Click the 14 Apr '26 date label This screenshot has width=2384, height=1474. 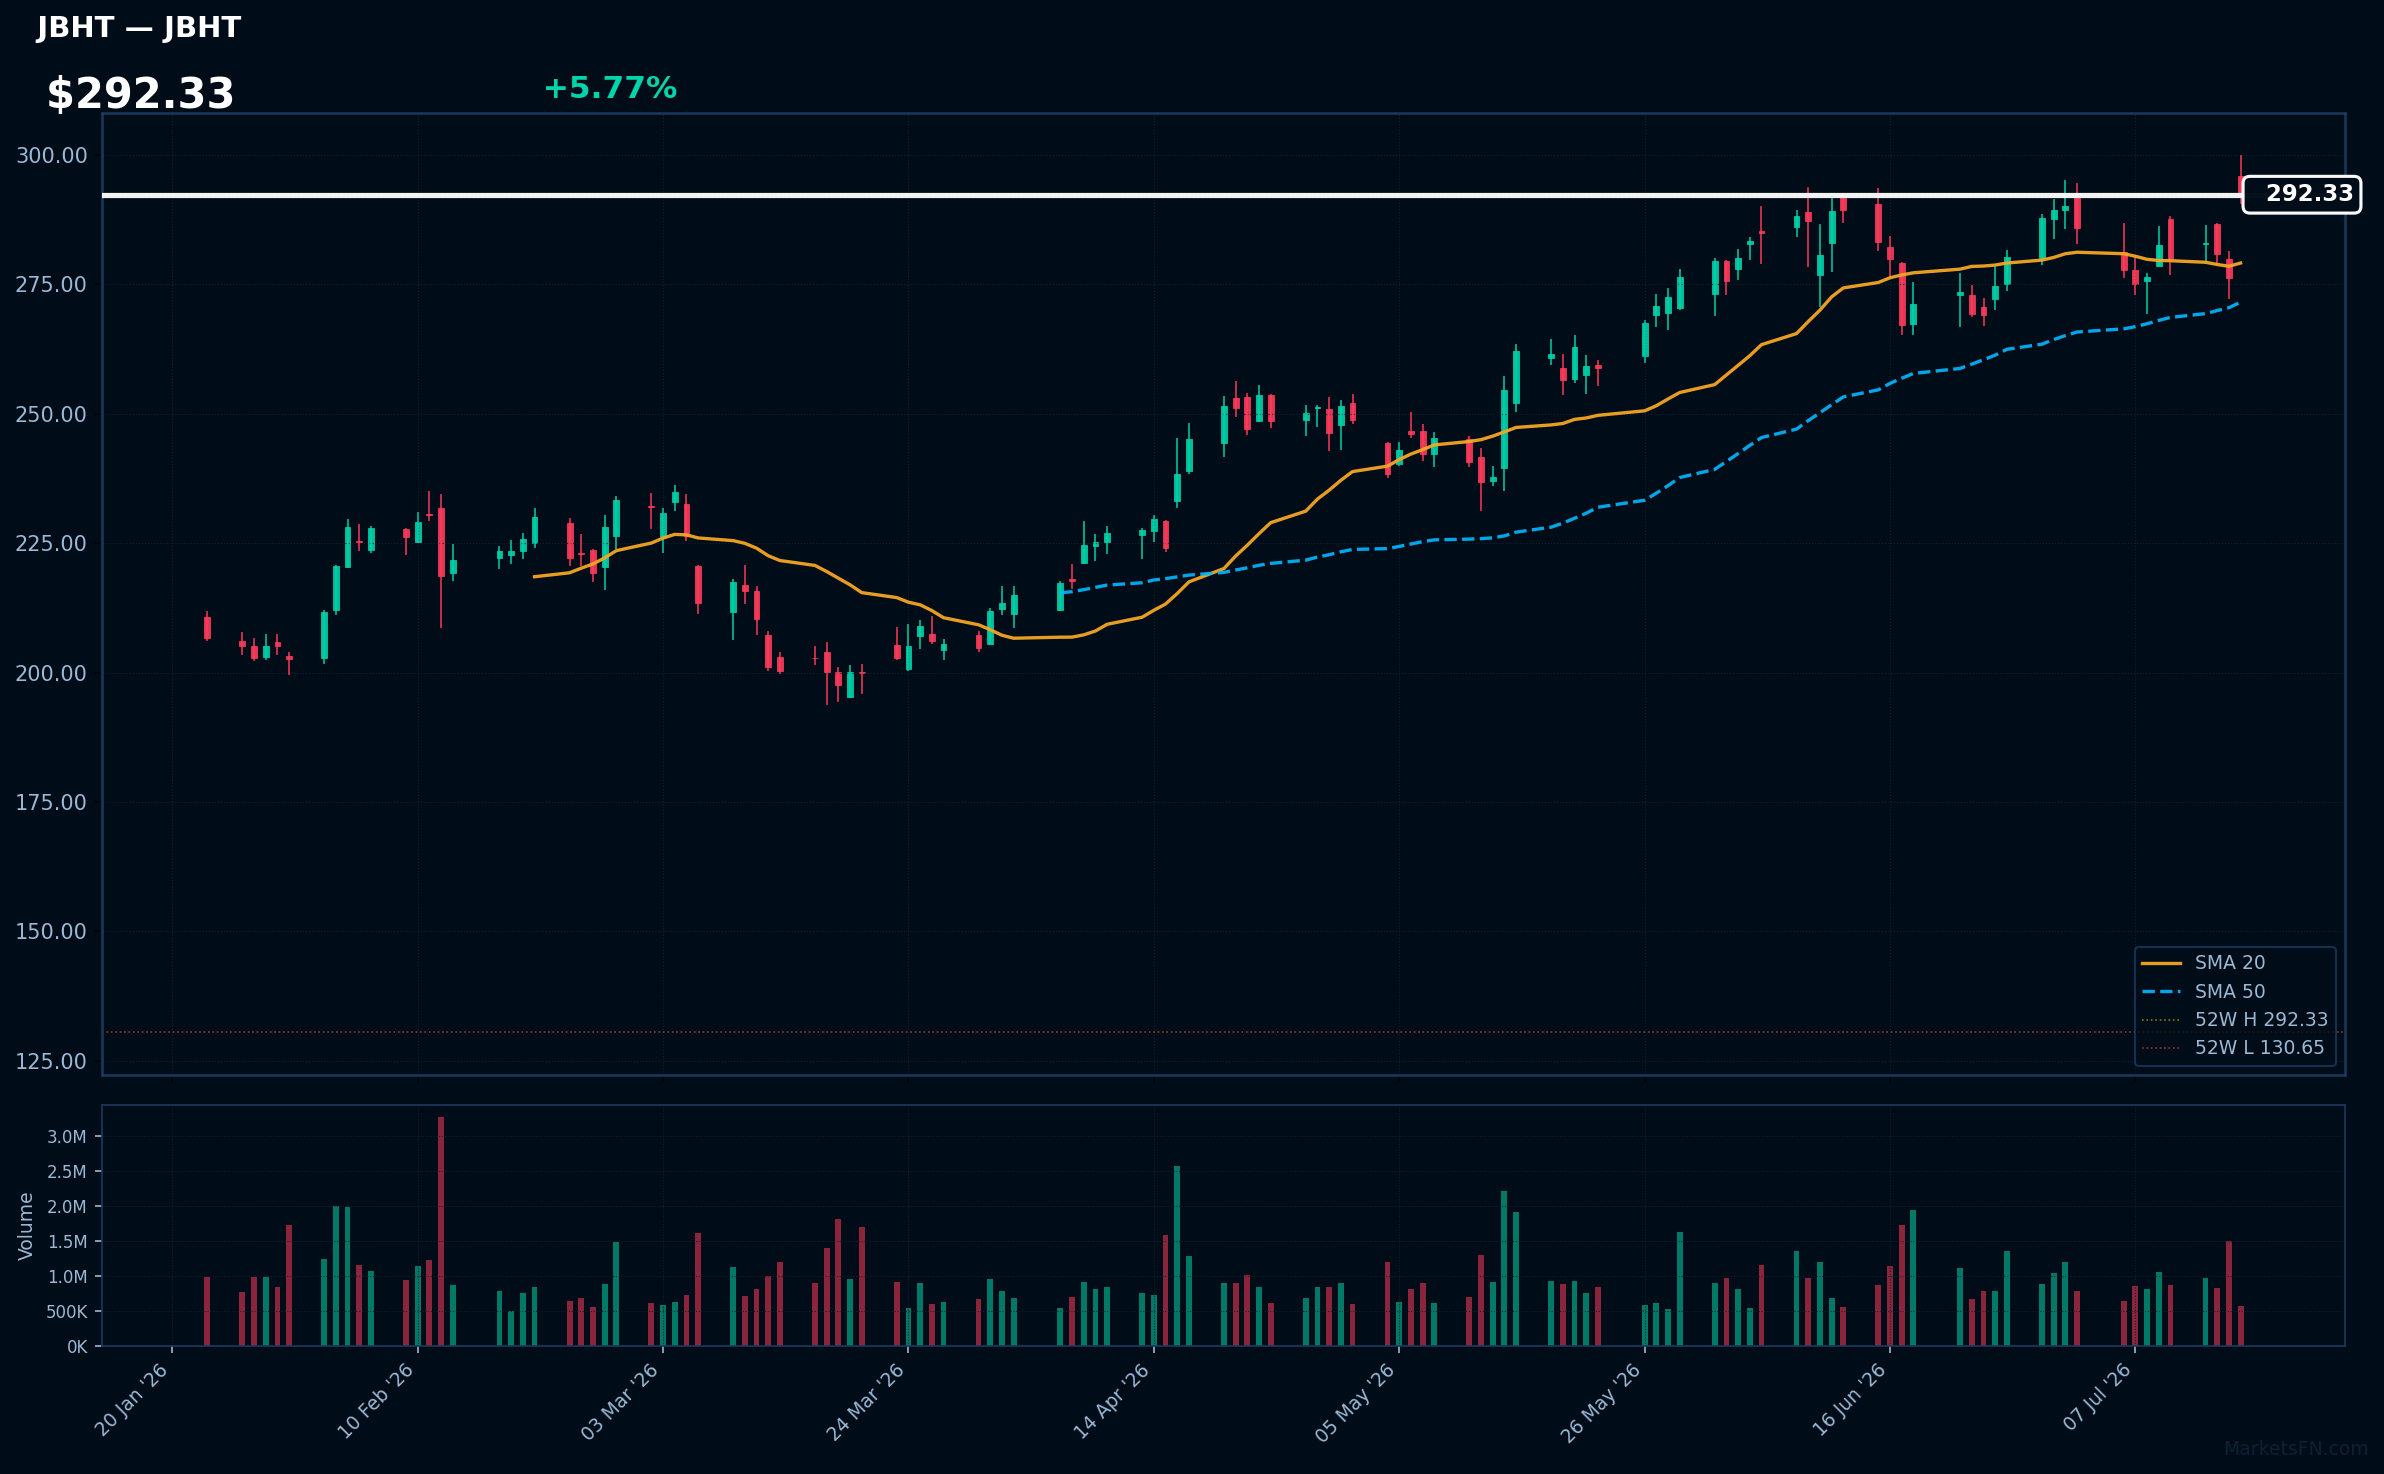(1112, 1400)
